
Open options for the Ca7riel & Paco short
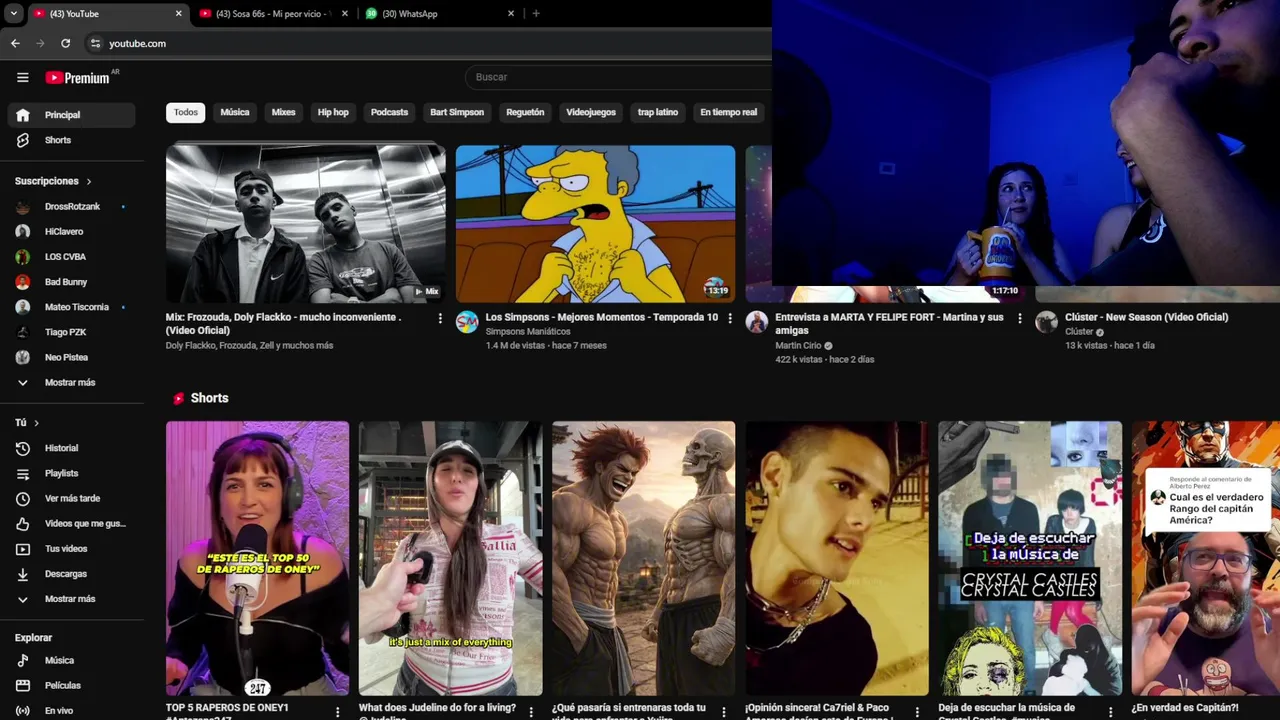pyautogui.click(x=917, y=712)
